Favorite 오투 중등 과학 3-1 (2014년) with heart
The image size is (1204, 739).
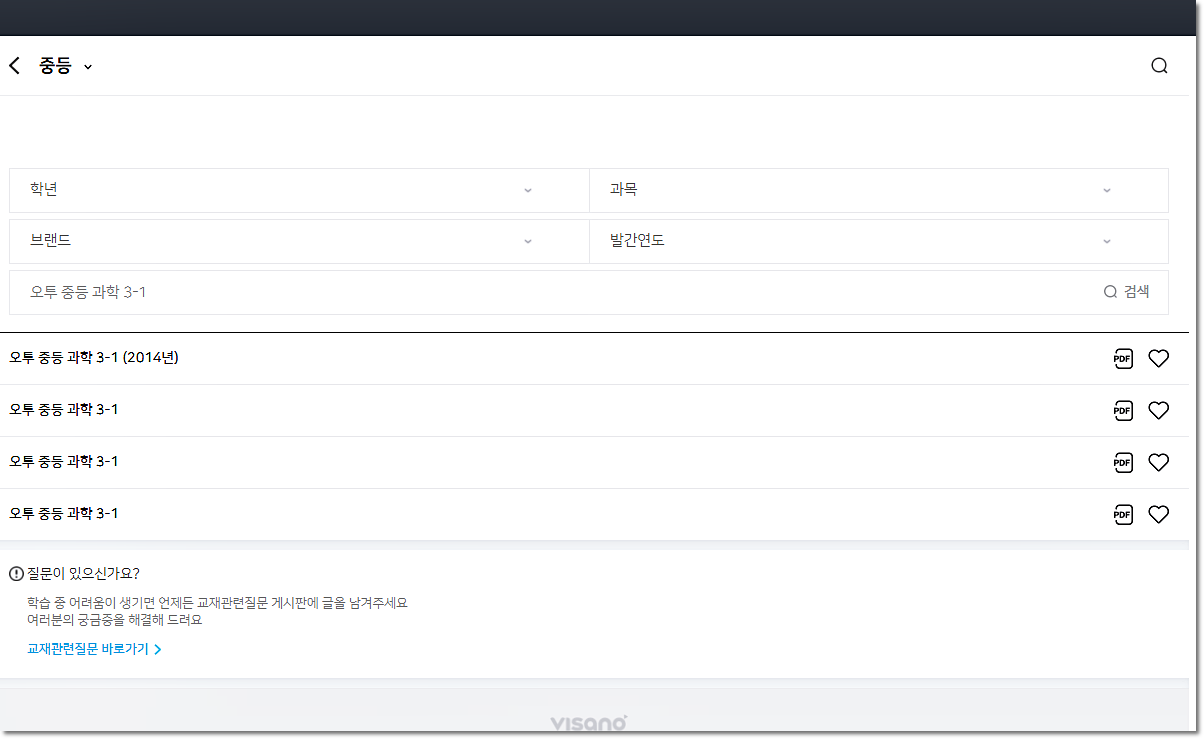pos(1158,358)
